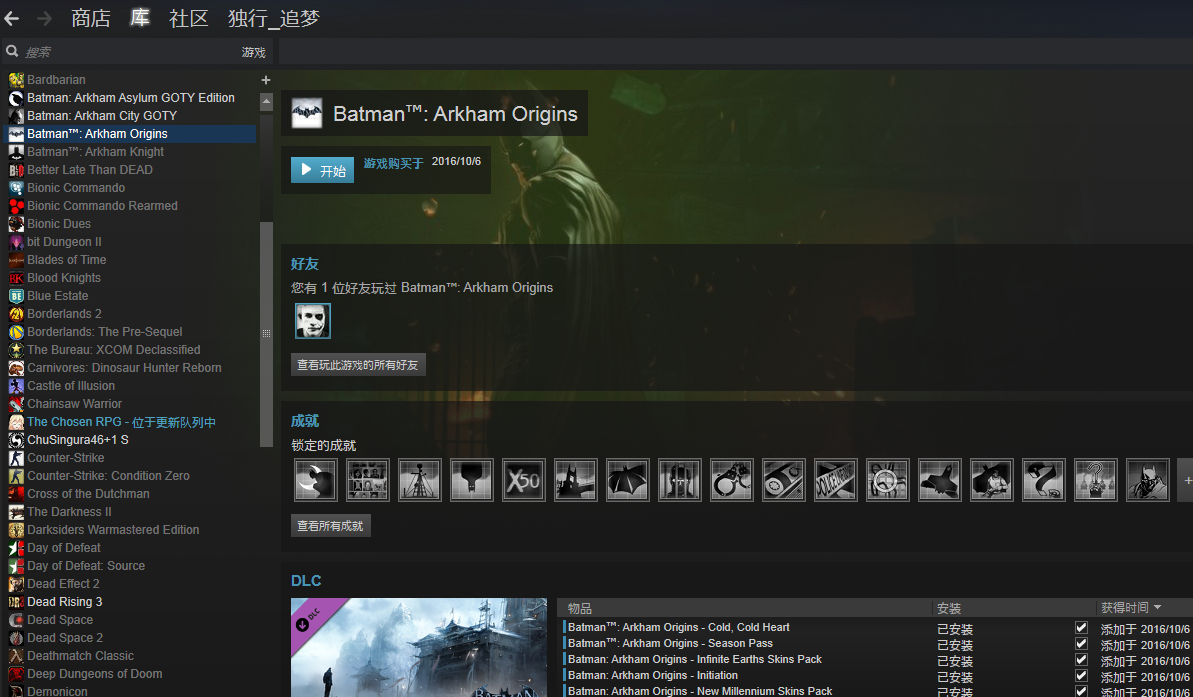The width and height of the screenshot is (1193, 697).
Task: Toggle install checkbox for Cold, Cold Heart
Action: click(x=1081, y=628)
